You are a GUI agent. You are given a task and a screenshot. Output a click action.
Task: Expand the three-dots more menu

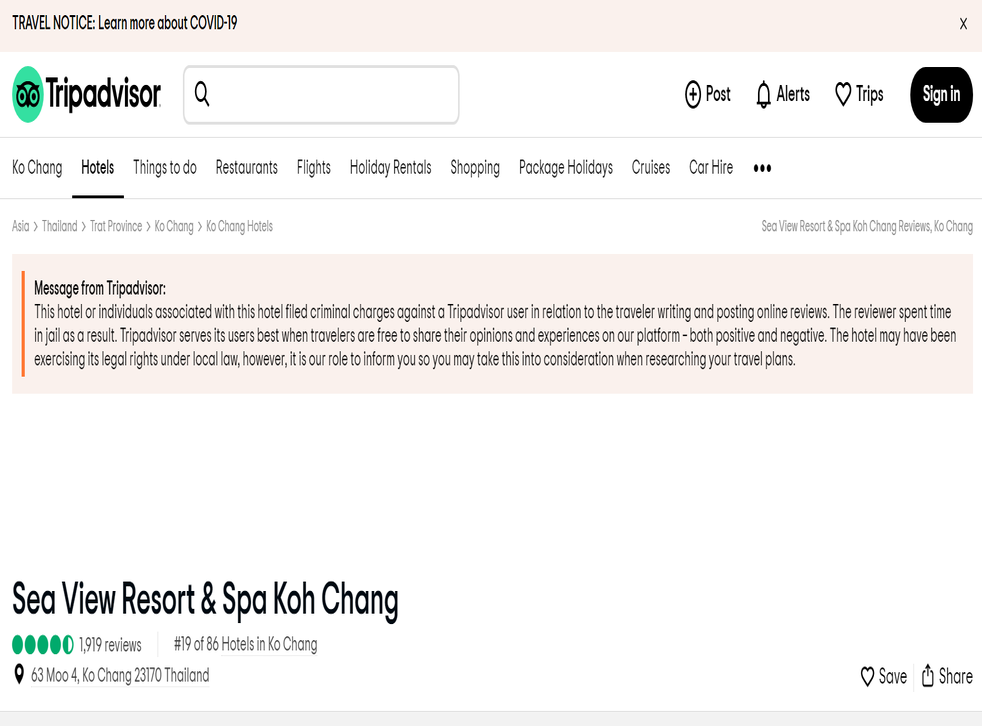click(762, 168)
